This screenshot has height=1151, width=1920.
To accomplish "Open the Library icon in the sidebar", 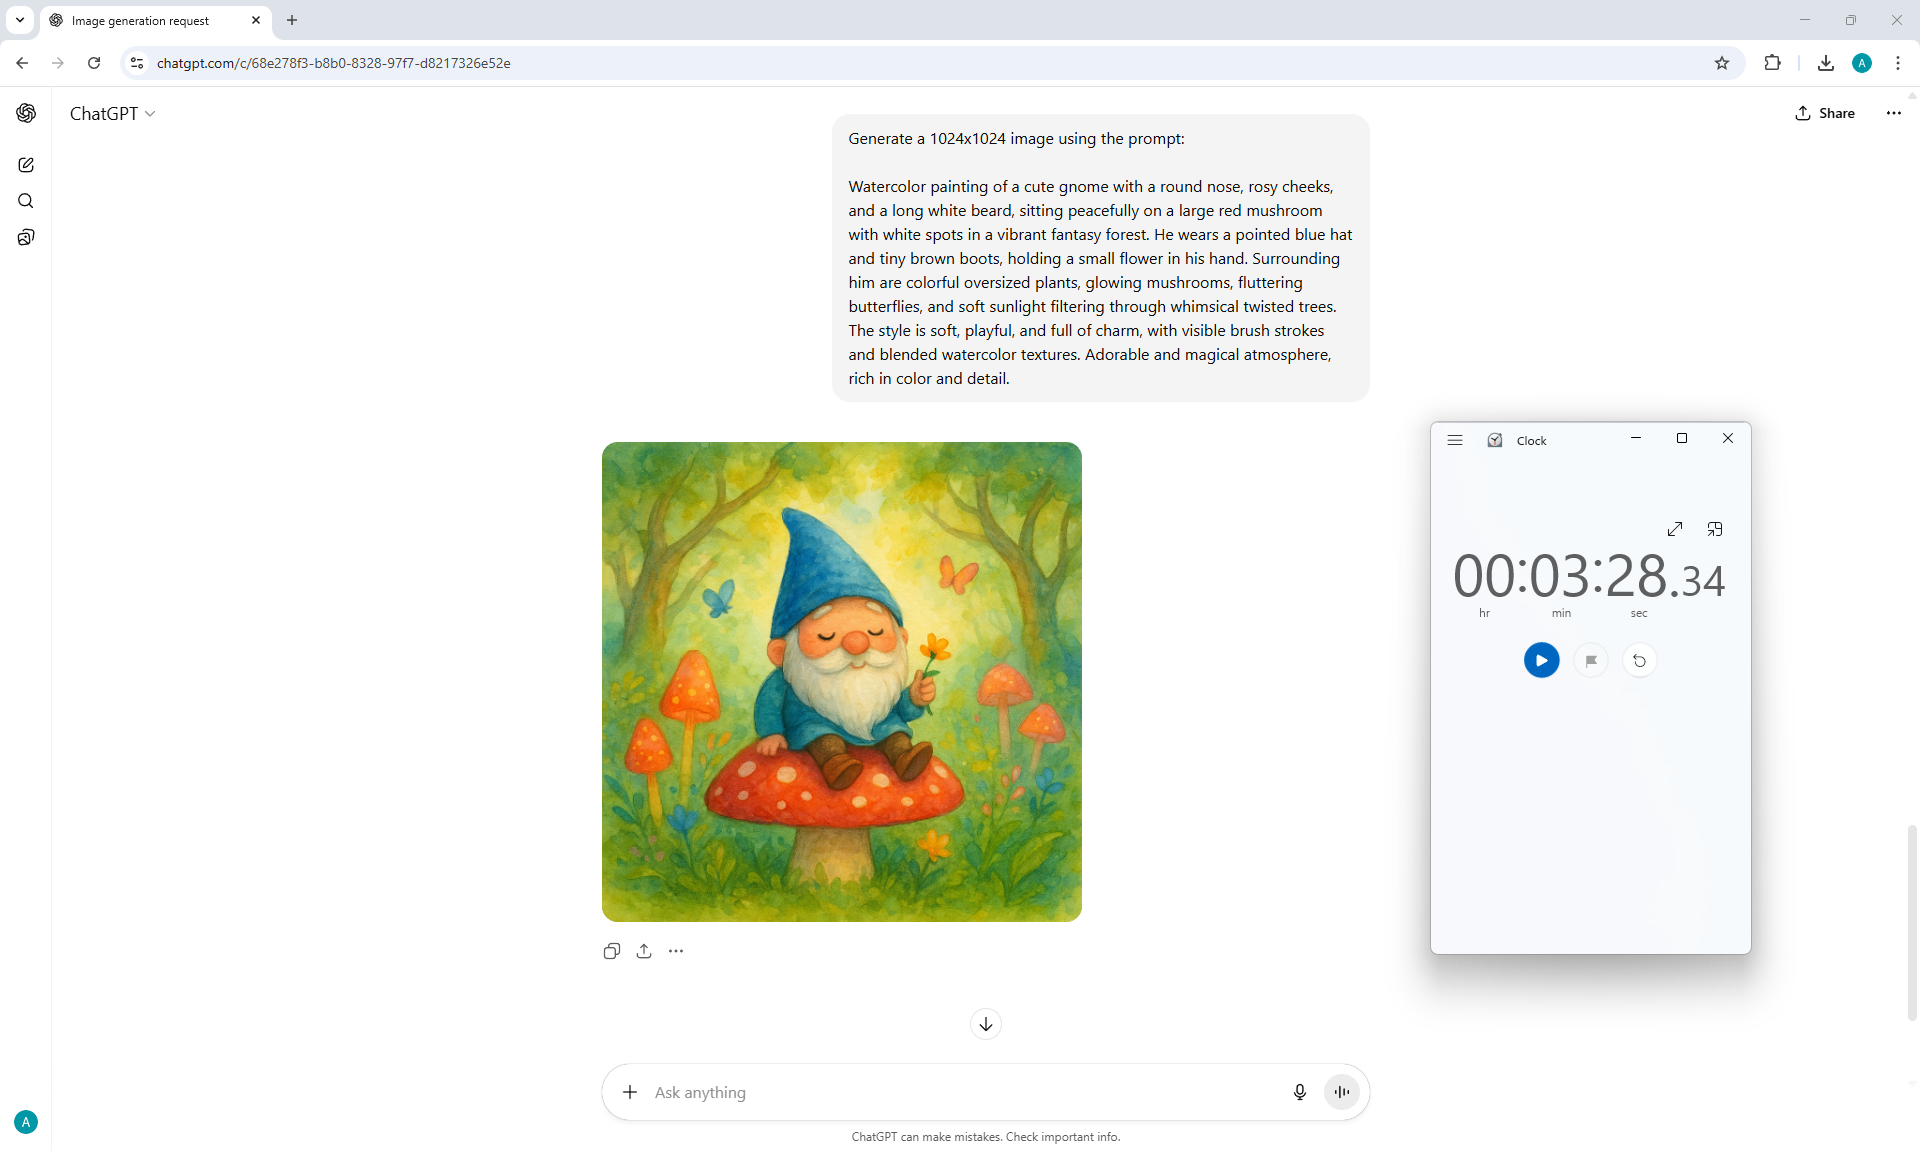I will [26, 237].
